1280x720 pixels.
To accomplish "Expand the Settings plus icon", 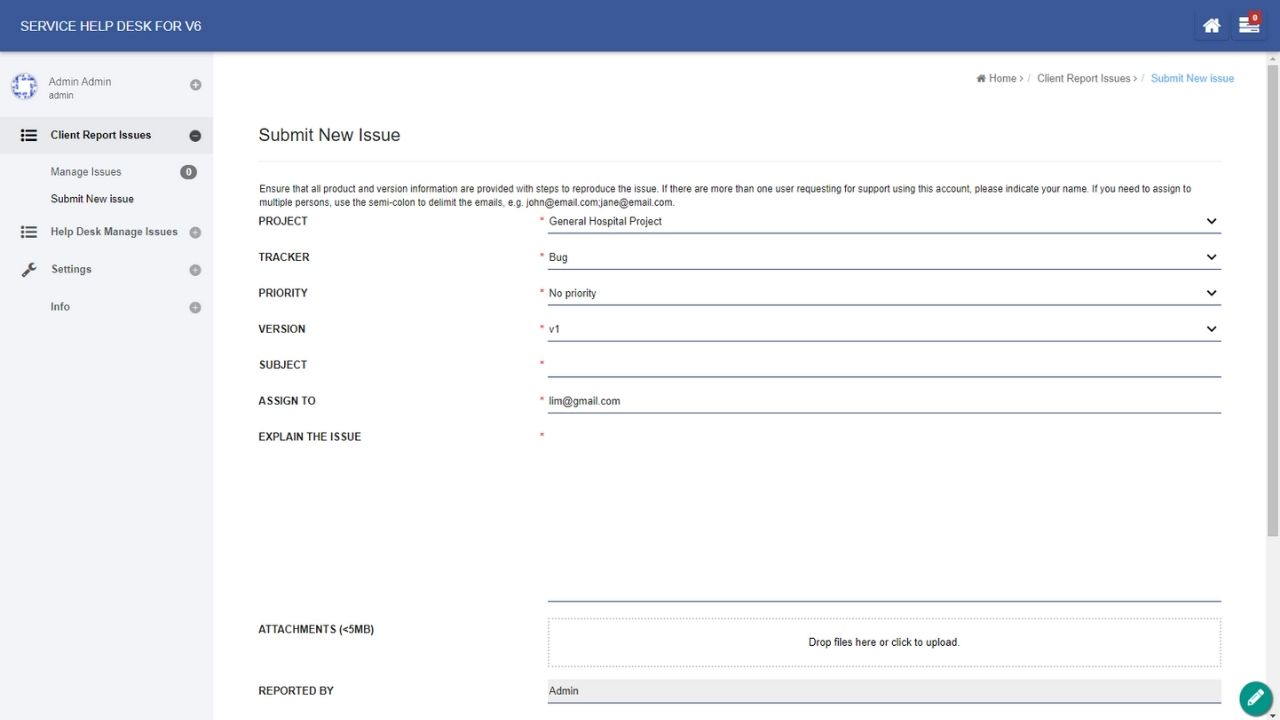I will click(195, 270).
